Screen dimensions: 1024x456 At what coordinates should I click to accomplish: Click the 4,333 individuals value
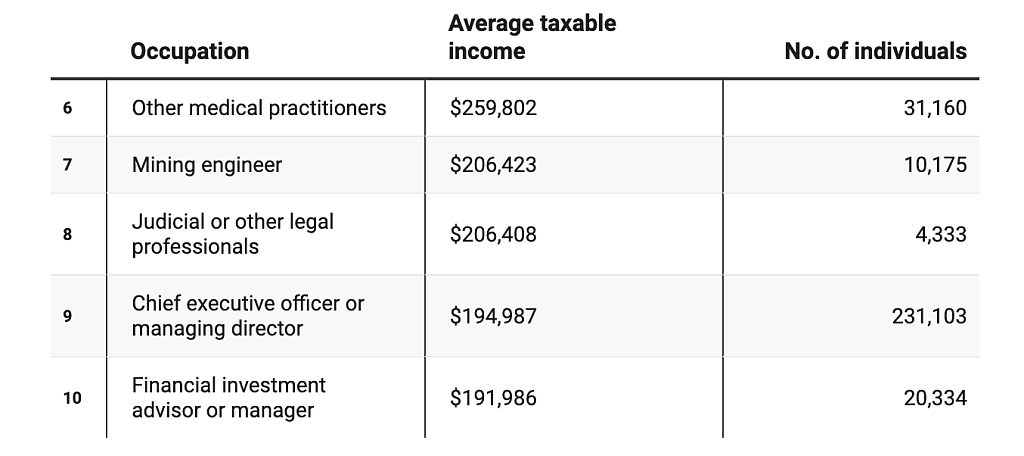940,234
